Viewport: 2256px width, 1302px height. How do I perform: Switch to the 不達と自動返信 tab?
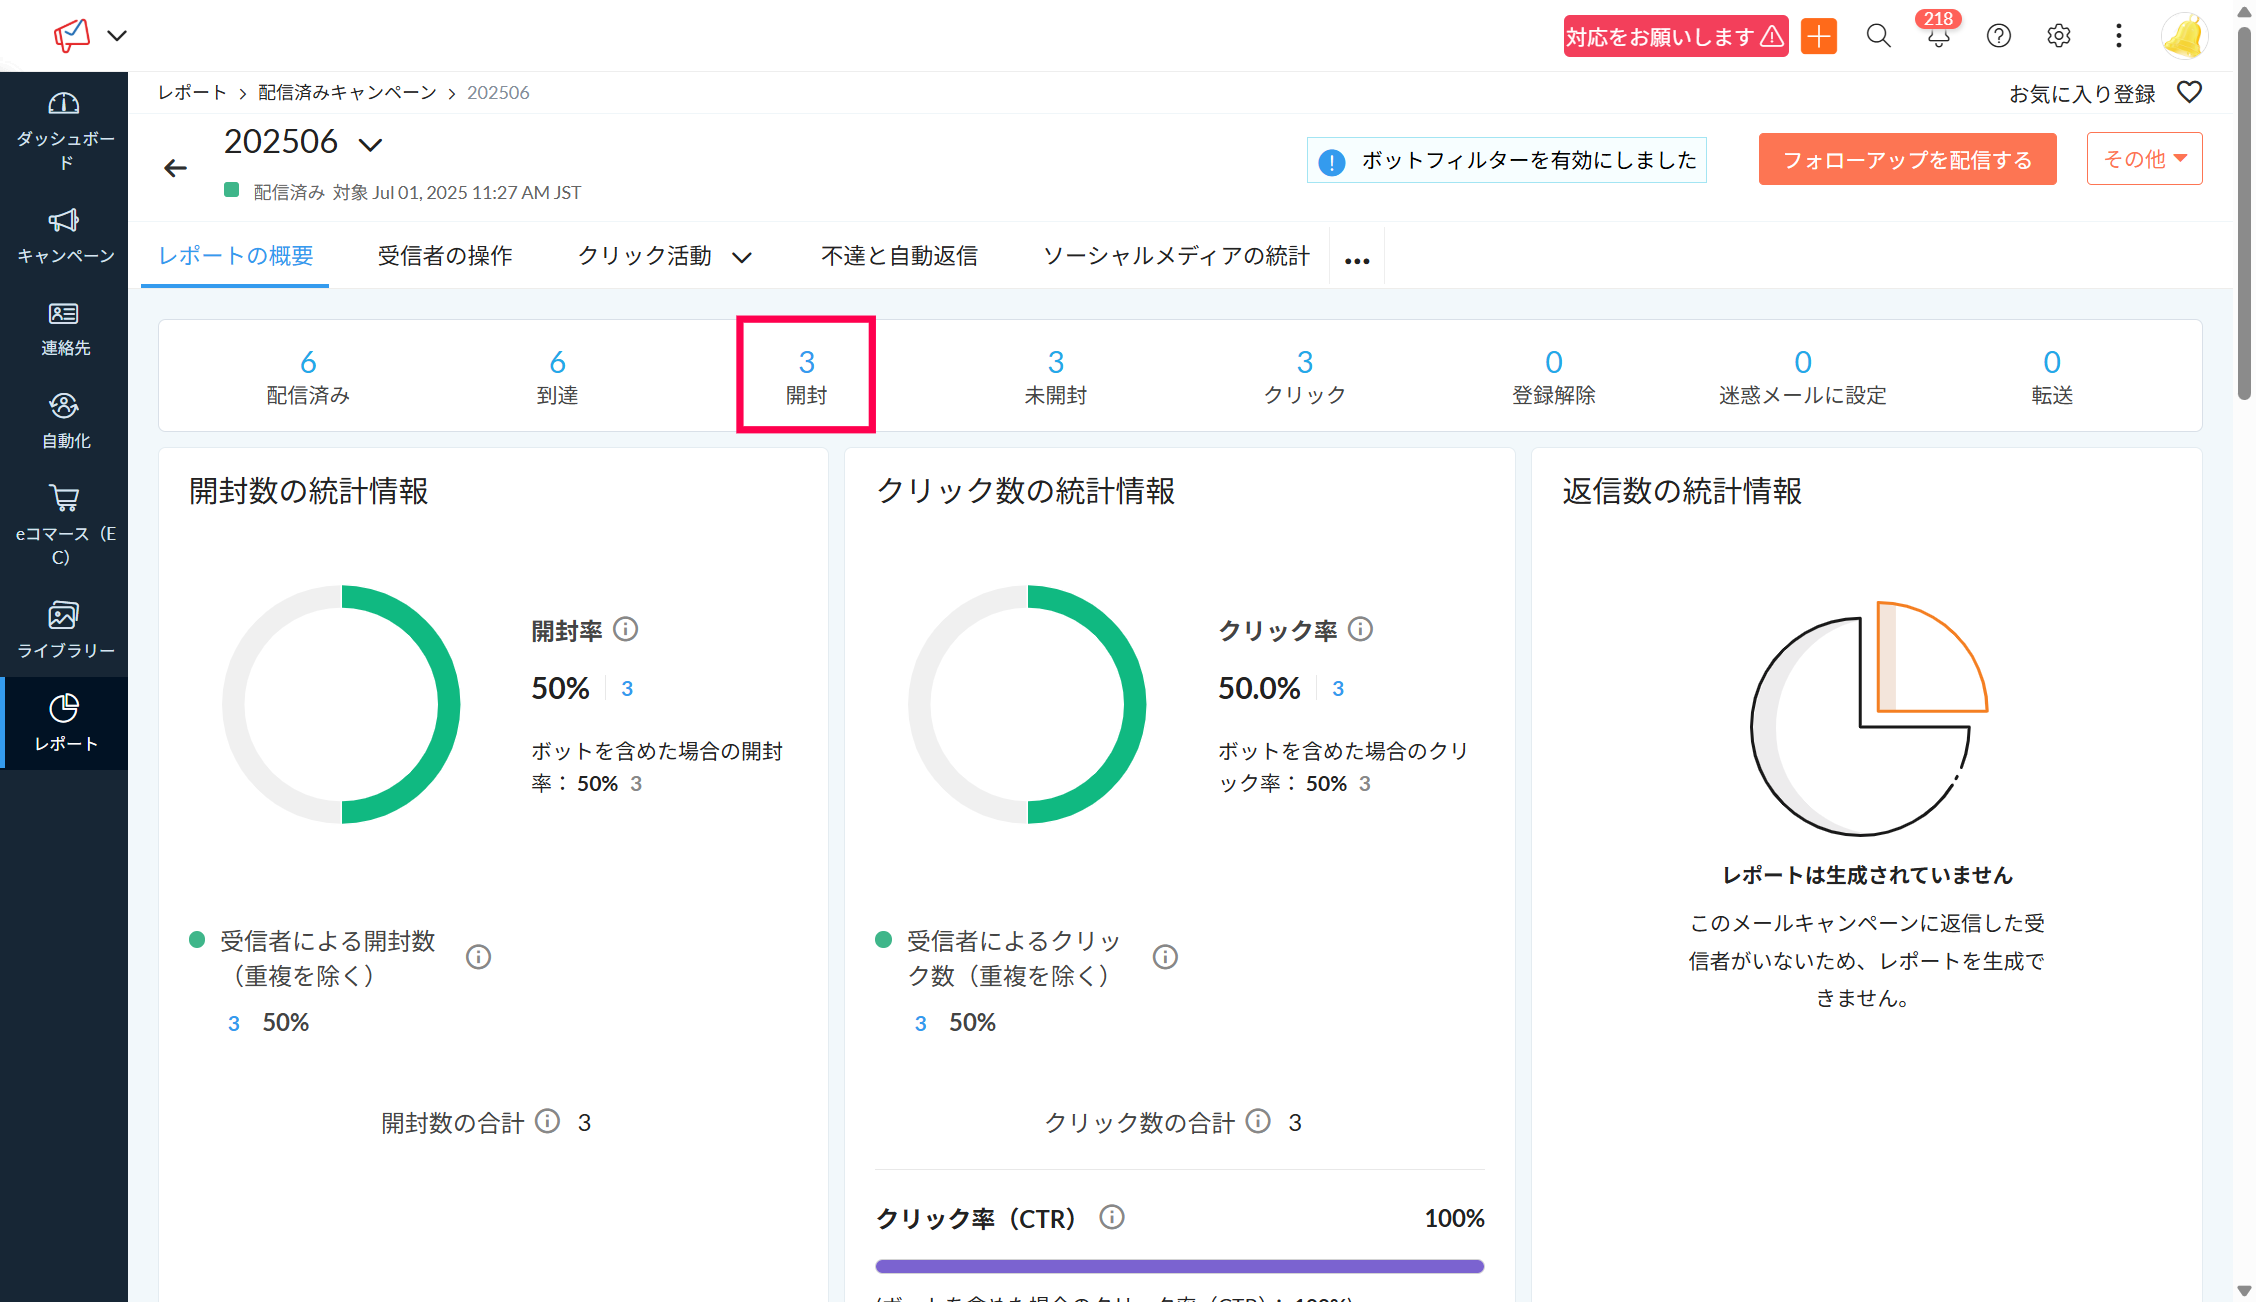[x=899, y=256]
